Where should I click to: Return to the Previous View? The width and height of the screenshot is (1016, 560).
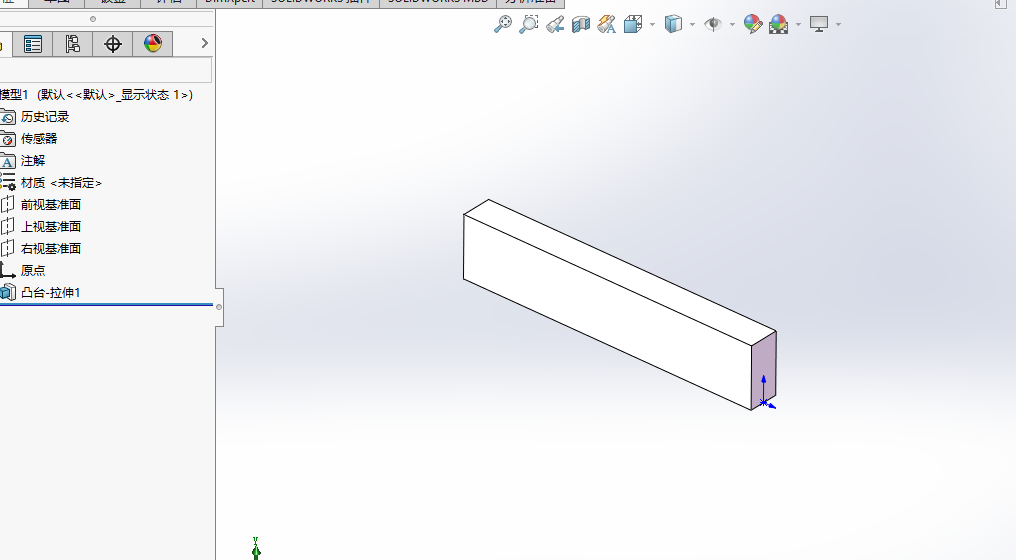(x=555, y=25)
